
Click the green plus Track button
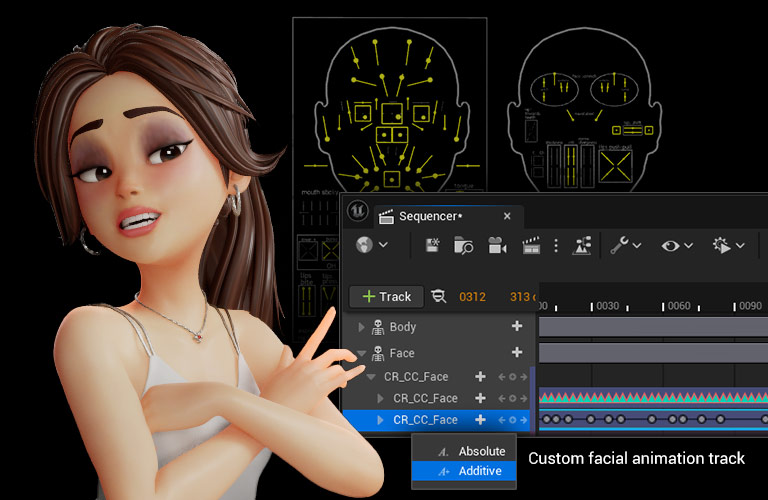[x=385, y=296]
